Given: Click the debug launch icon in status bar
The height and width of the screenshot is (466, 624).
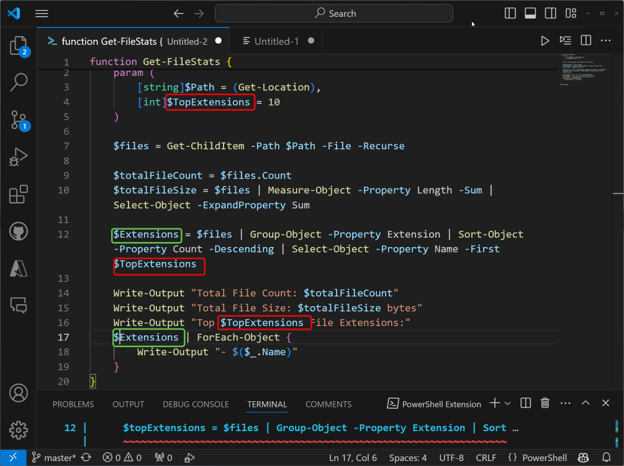Looking at the screenshot, I should pos(189,458).
